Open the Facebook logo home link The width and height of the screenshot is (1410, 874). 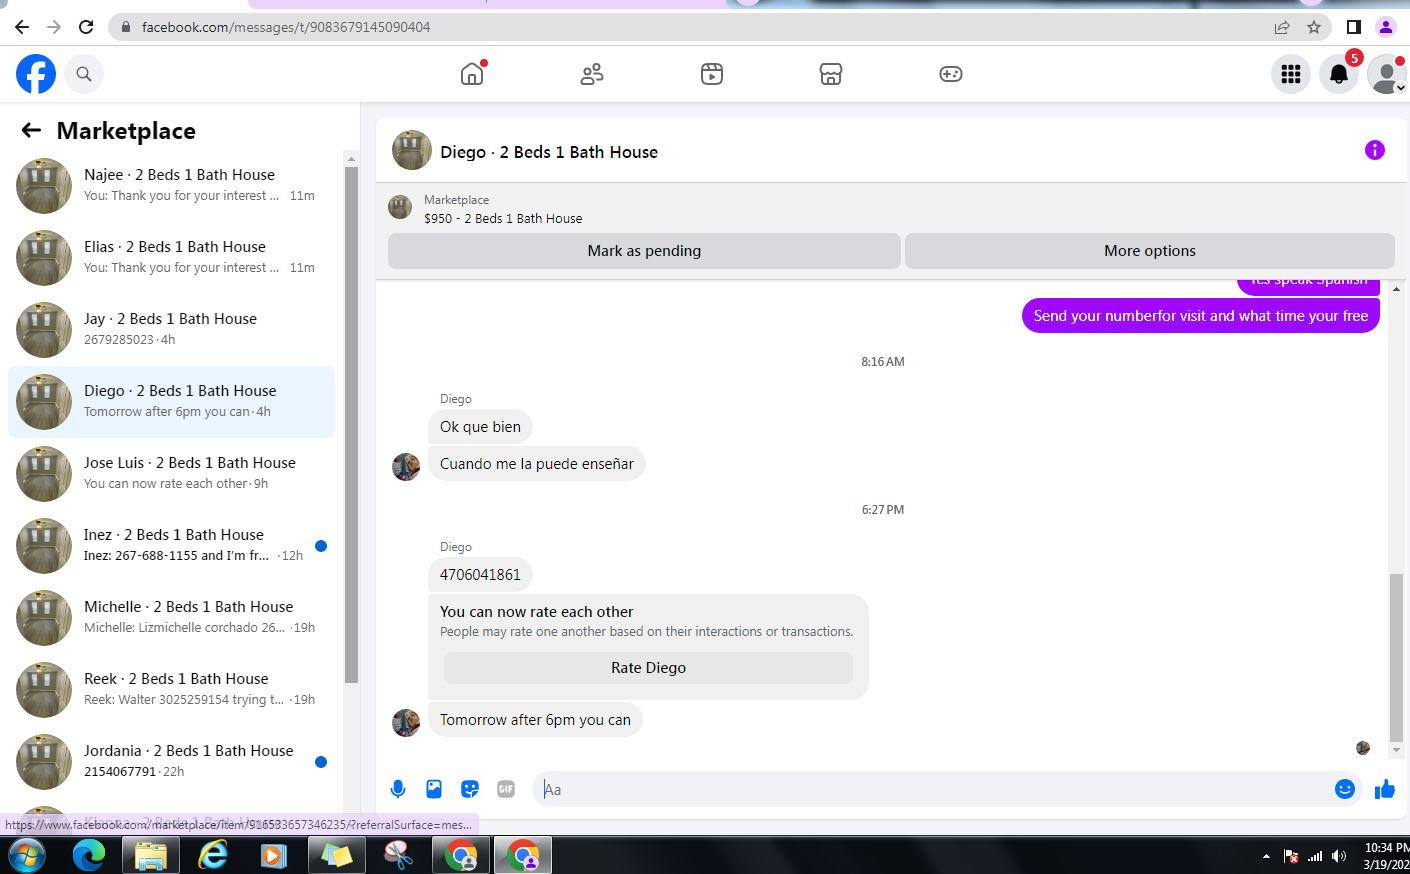[36, 74]
